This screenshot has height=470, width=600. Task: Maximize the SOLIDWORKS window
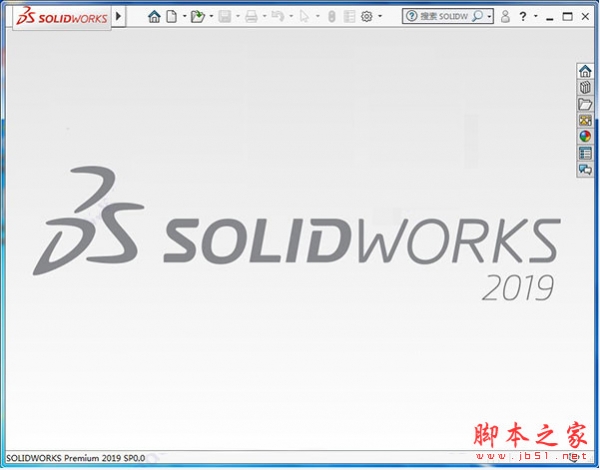coord(568,16)
